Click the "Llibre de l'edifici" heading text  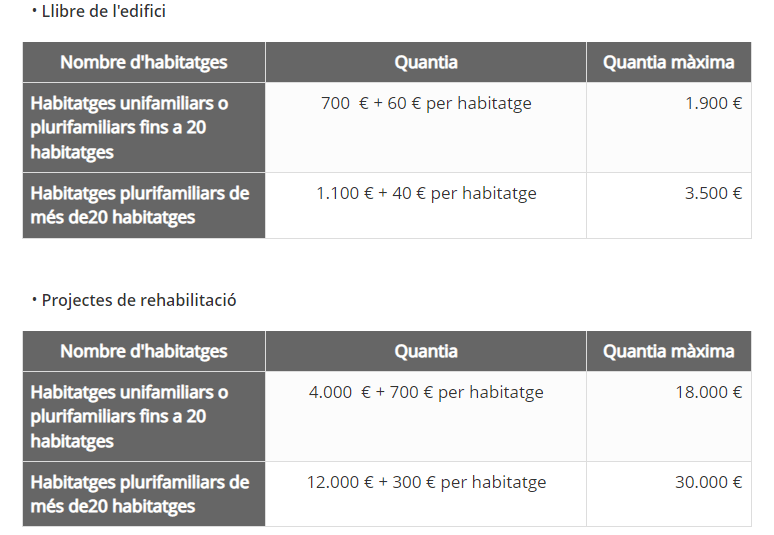tap(104, 12)
